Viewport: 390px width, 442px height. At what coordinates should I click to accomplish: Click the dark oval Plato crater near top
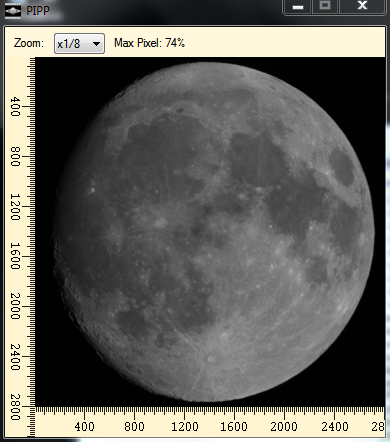pos(180,110)
